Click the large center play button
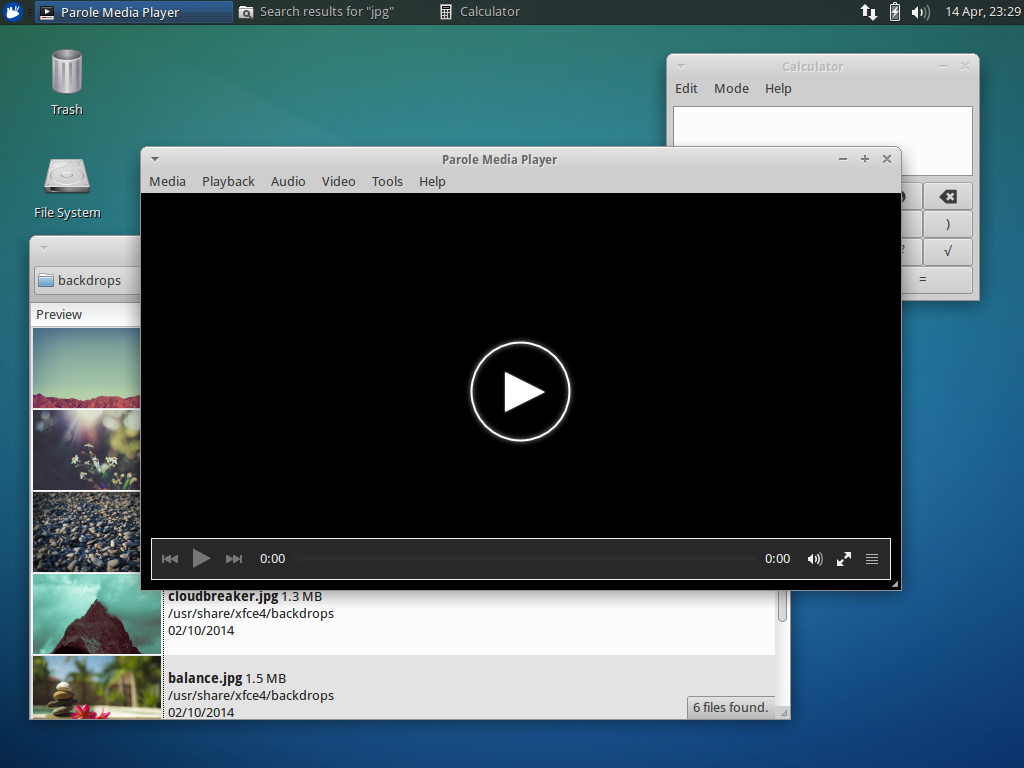The height and width of the screenshot is (768, 1024). coord(520,392)
